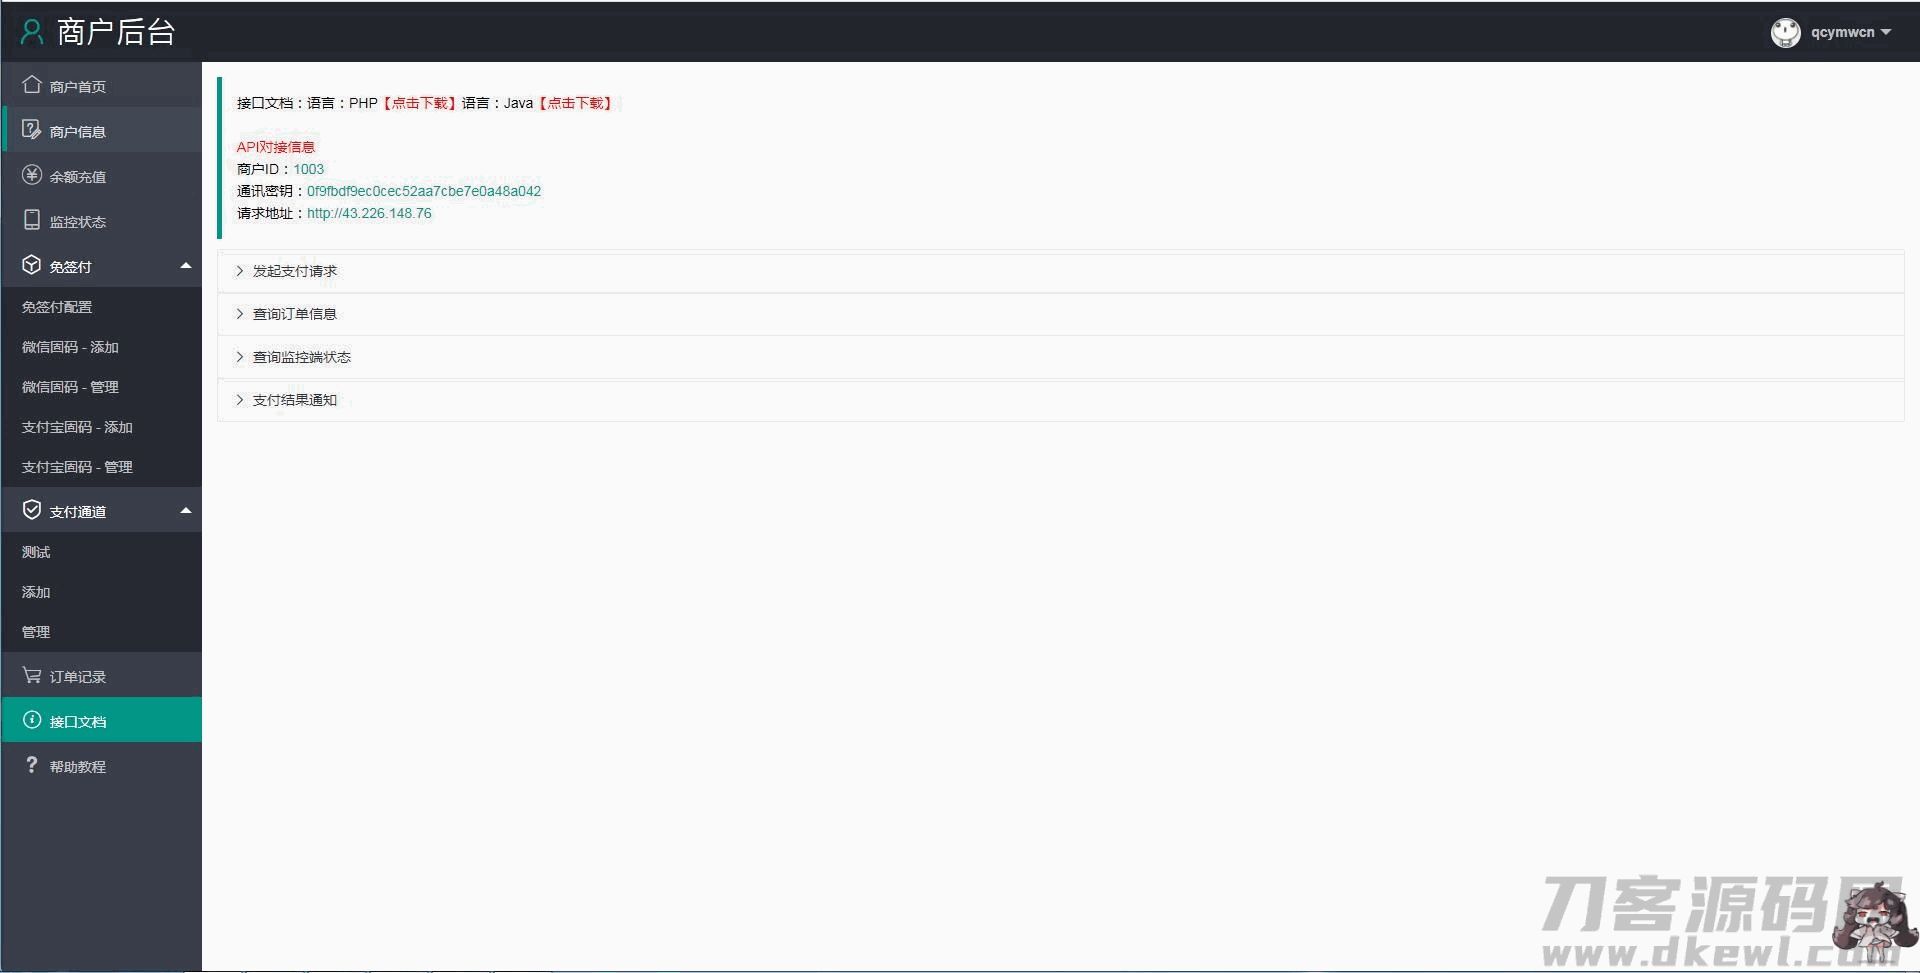The image size is (1920, 973).
Task: Click the question mark icon beside 帮助教程
Action: [32, 765]
